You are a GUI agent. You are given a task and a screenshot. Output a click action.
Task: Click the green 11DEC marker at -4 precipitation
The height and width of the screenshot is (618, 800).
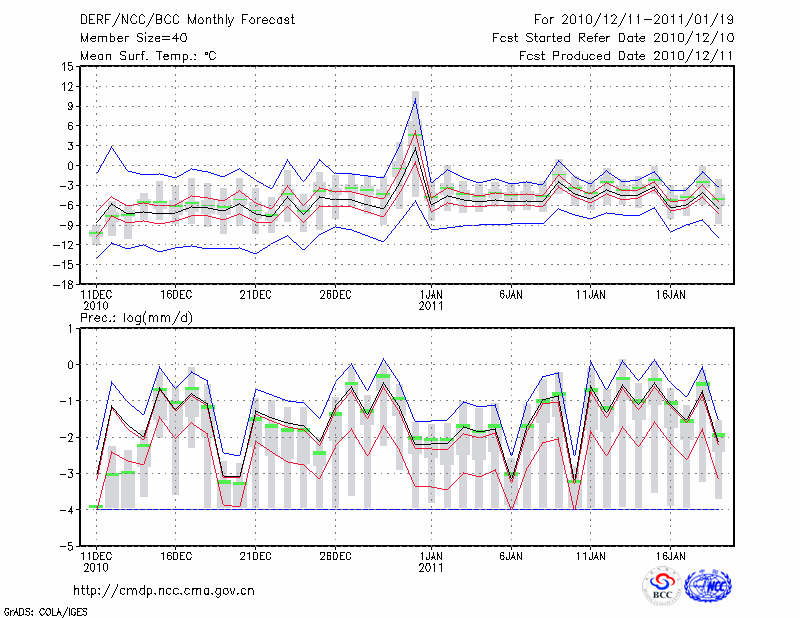pos(96,507)
